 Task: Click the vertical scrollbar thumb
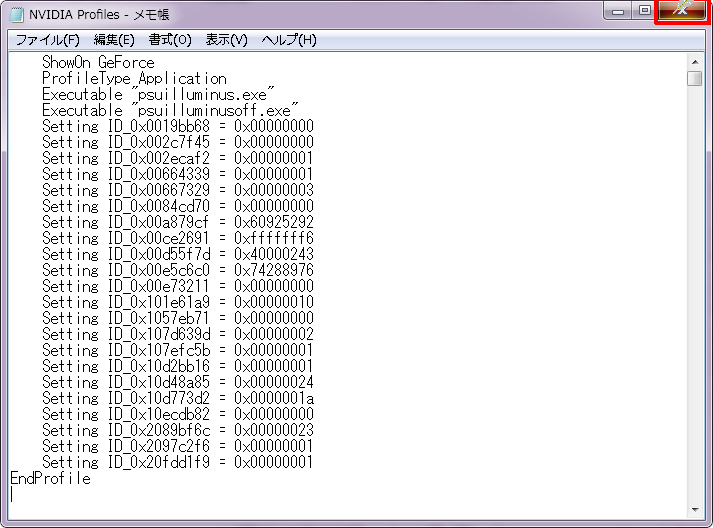coord(695,78)
